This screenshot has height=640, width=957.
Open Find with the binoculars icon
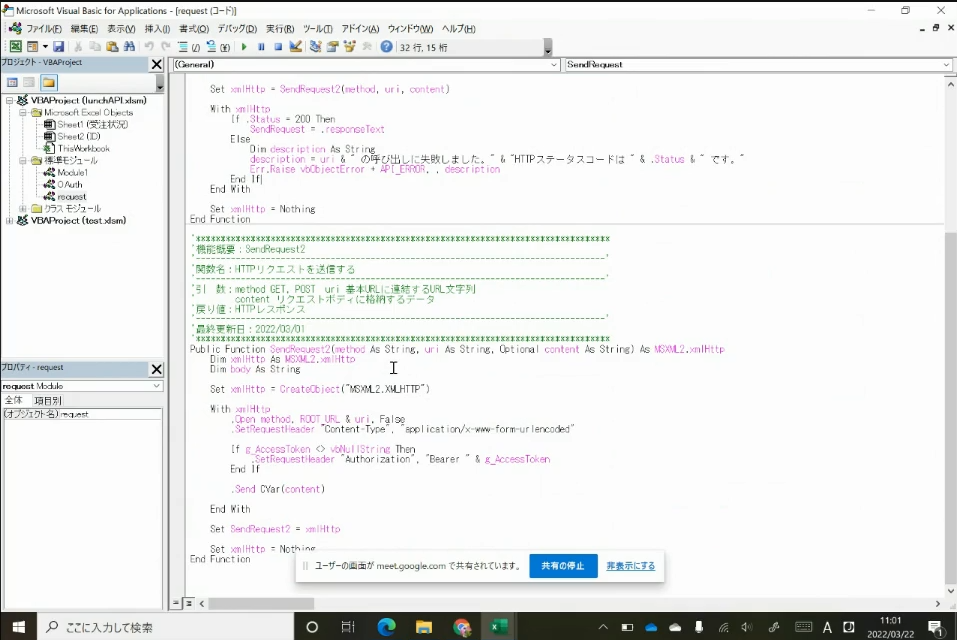[x=129, y=47]
